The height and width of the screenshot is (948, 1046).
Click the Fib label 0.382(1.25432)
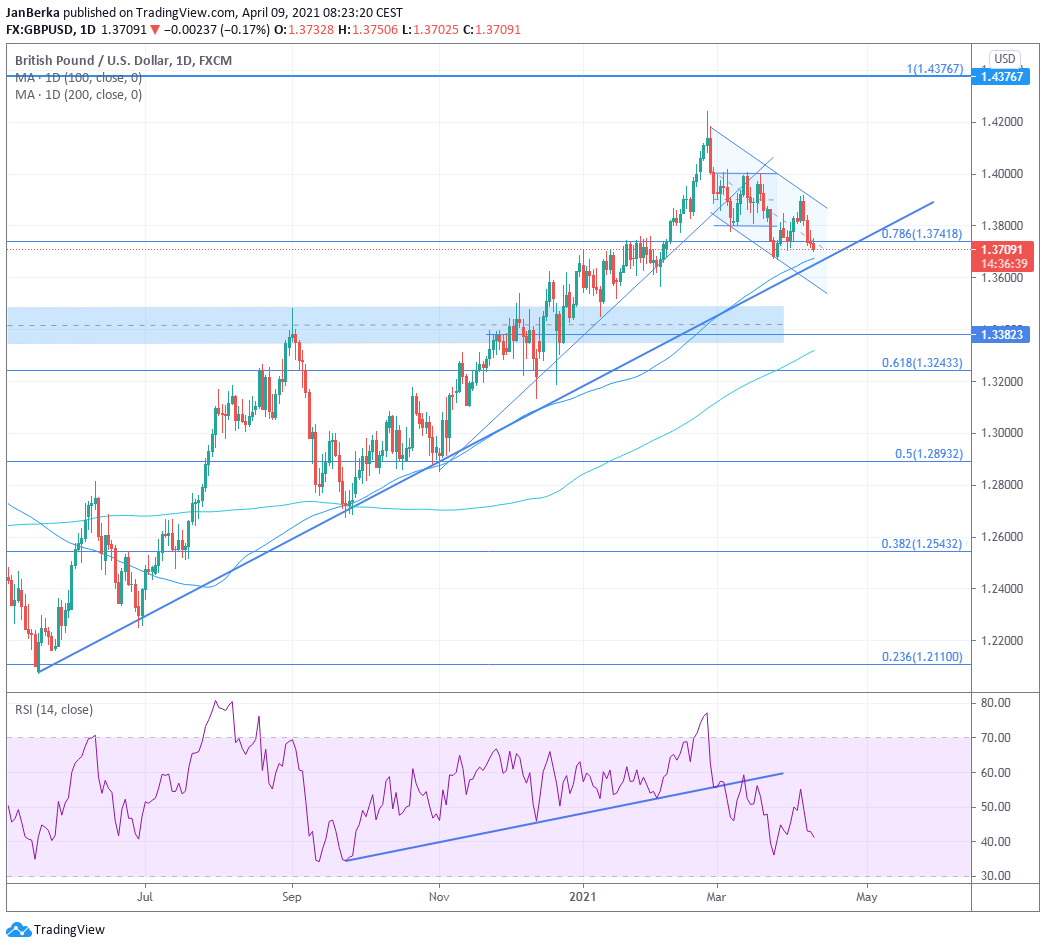tap(921, 544)
